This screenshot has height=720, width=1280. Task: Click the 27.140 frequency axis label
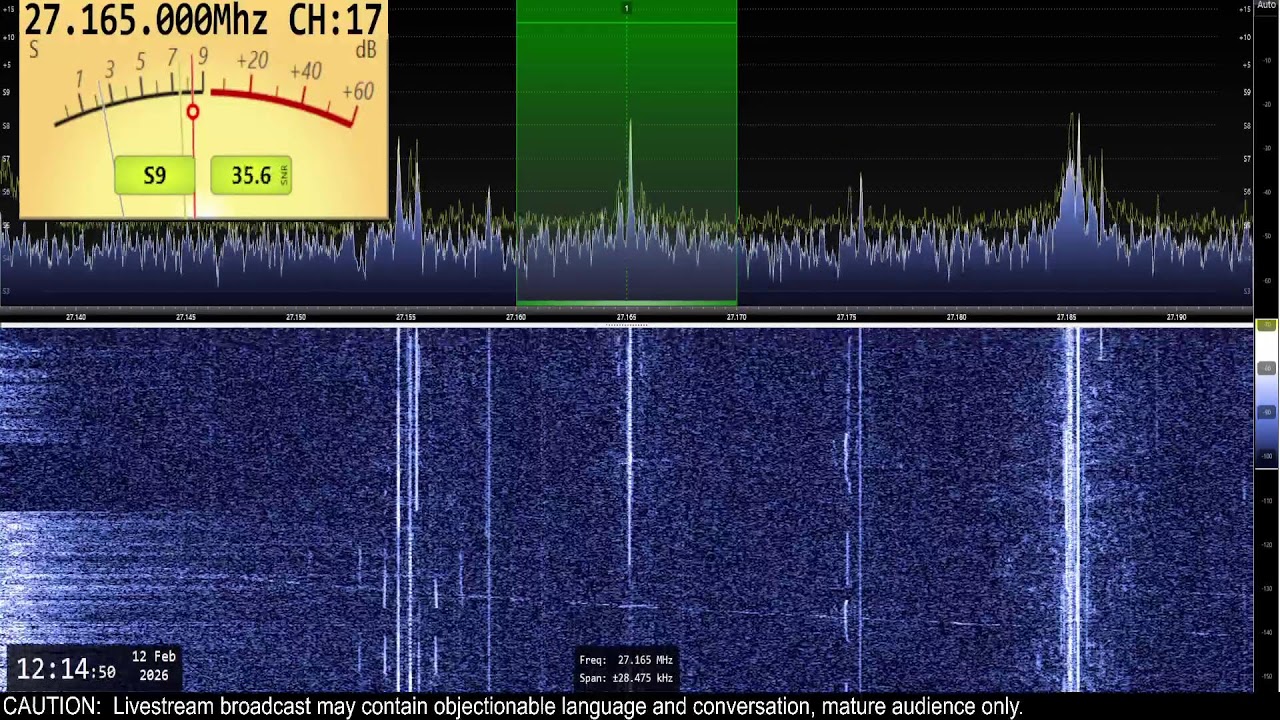(75, 317)
